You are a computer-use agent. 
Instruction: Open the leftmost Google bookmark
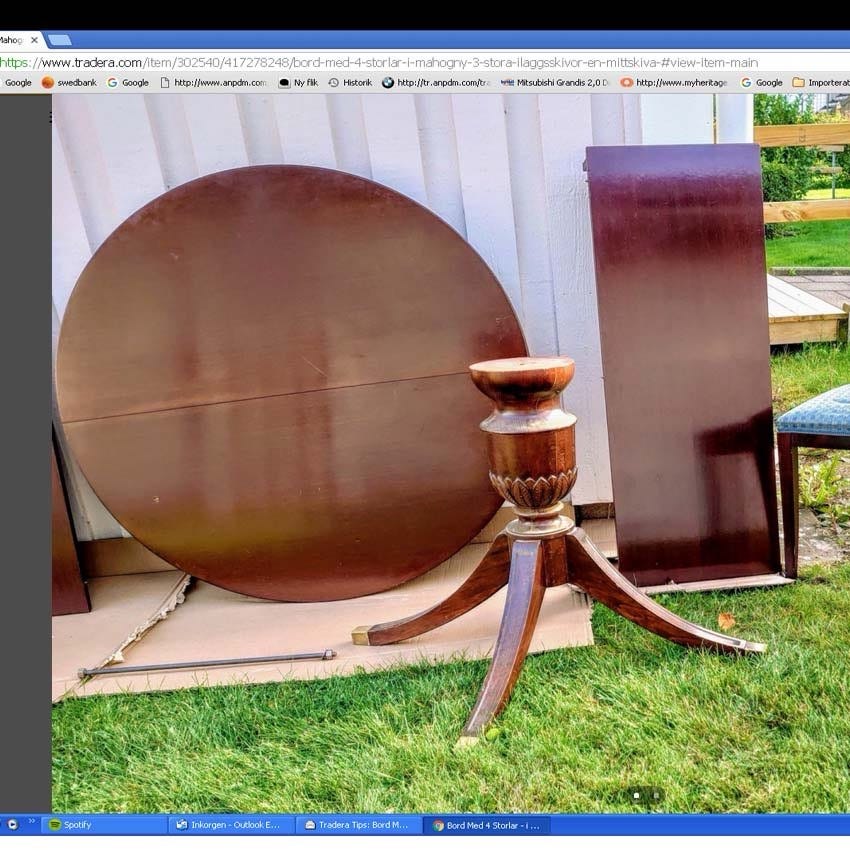point(16,82)
